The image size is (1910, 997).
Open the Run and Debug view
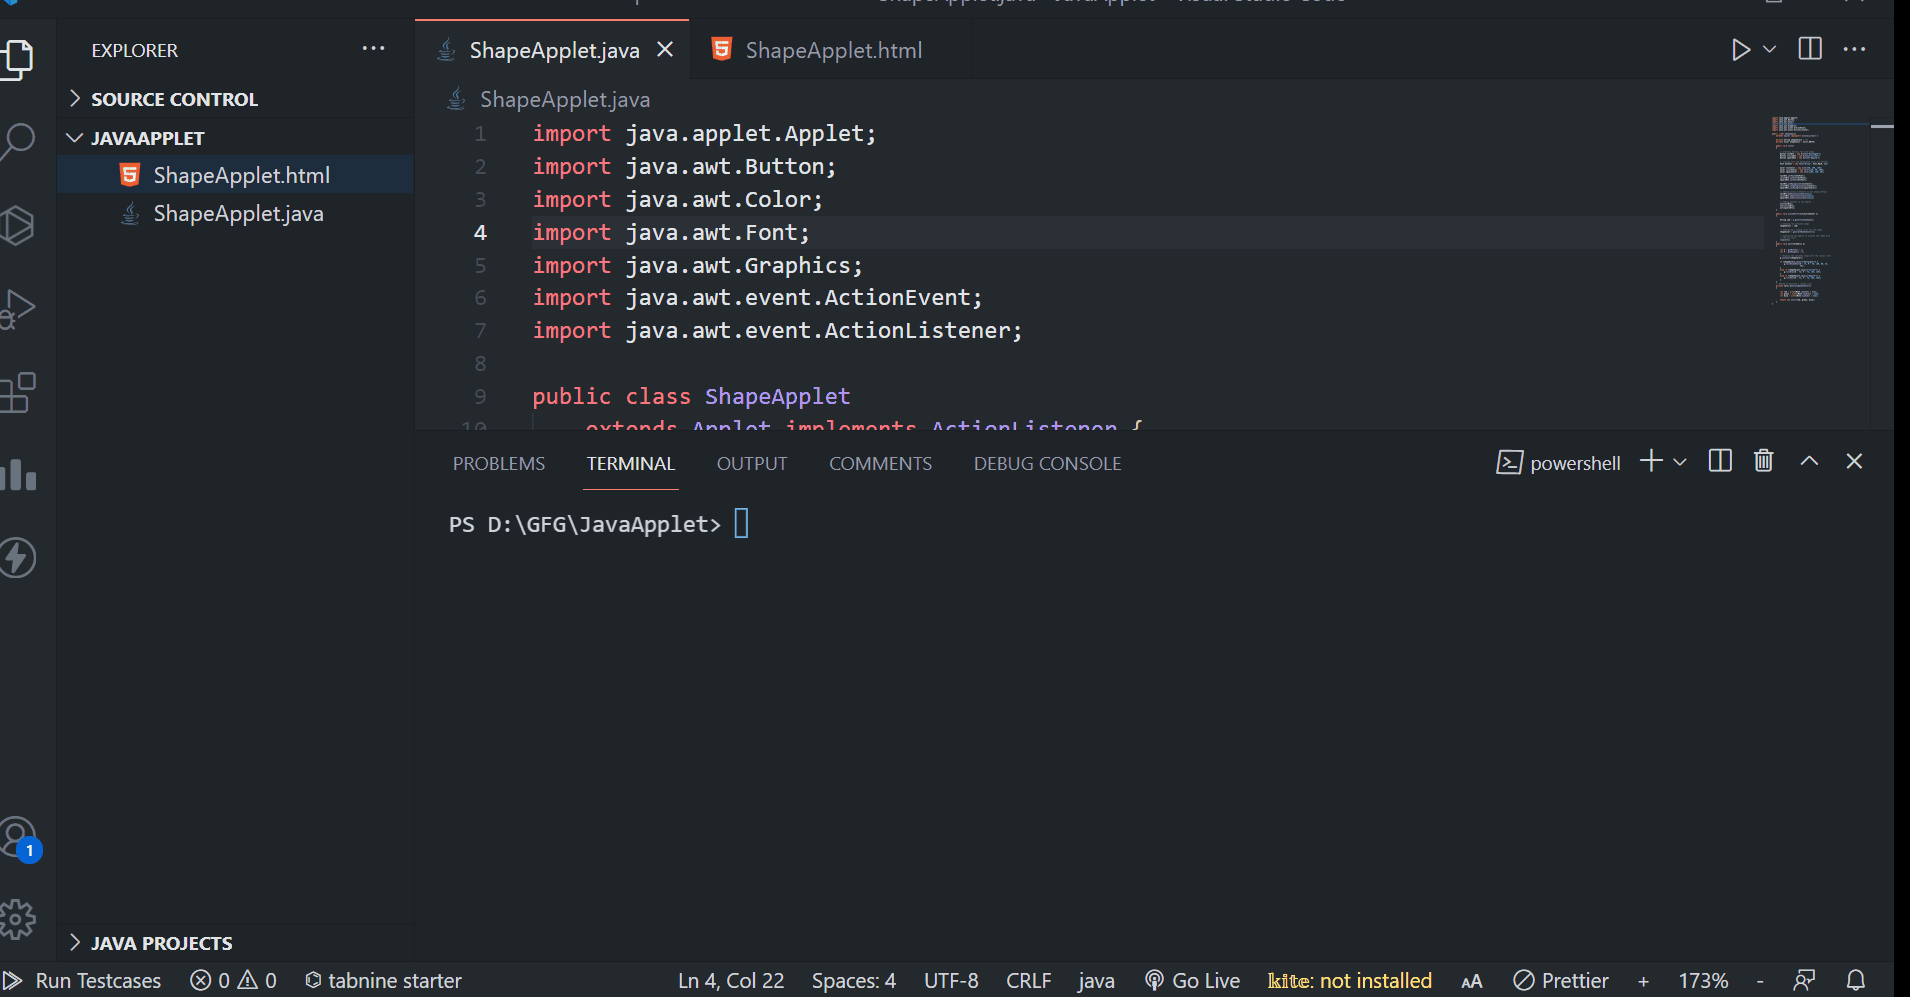click(x=18, y=308)
